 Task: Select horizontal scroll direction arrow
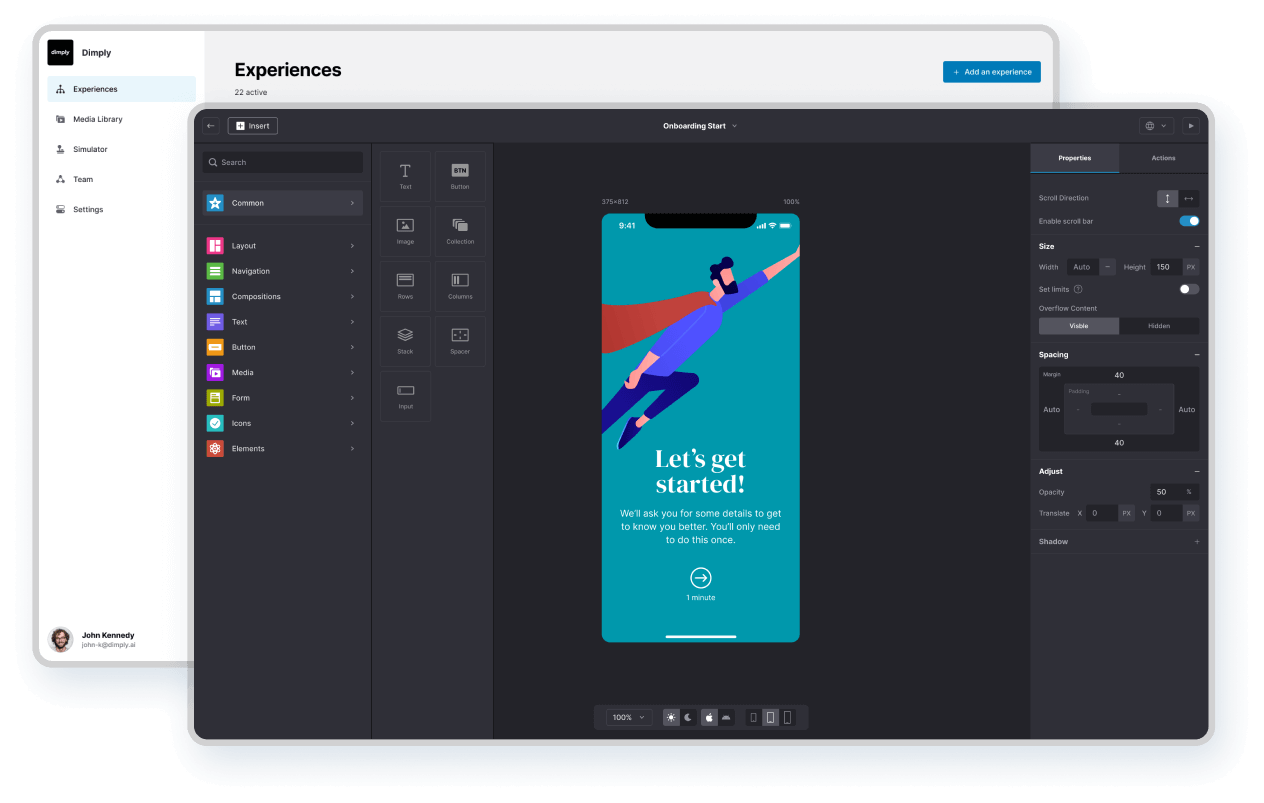click(x=1189, y=198)
